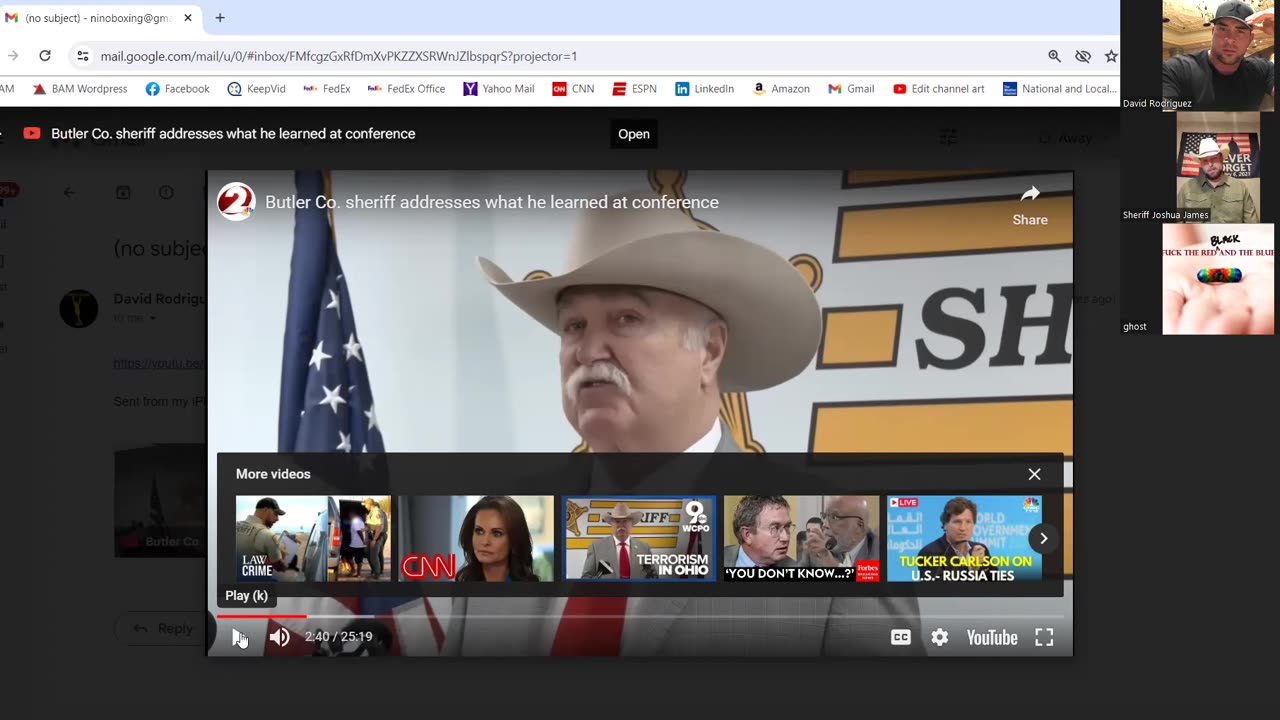Screen dimensions: 1280x720
Task: Open the Gmail bookmark
Action: pyautogui.click(x=852, y=89)
